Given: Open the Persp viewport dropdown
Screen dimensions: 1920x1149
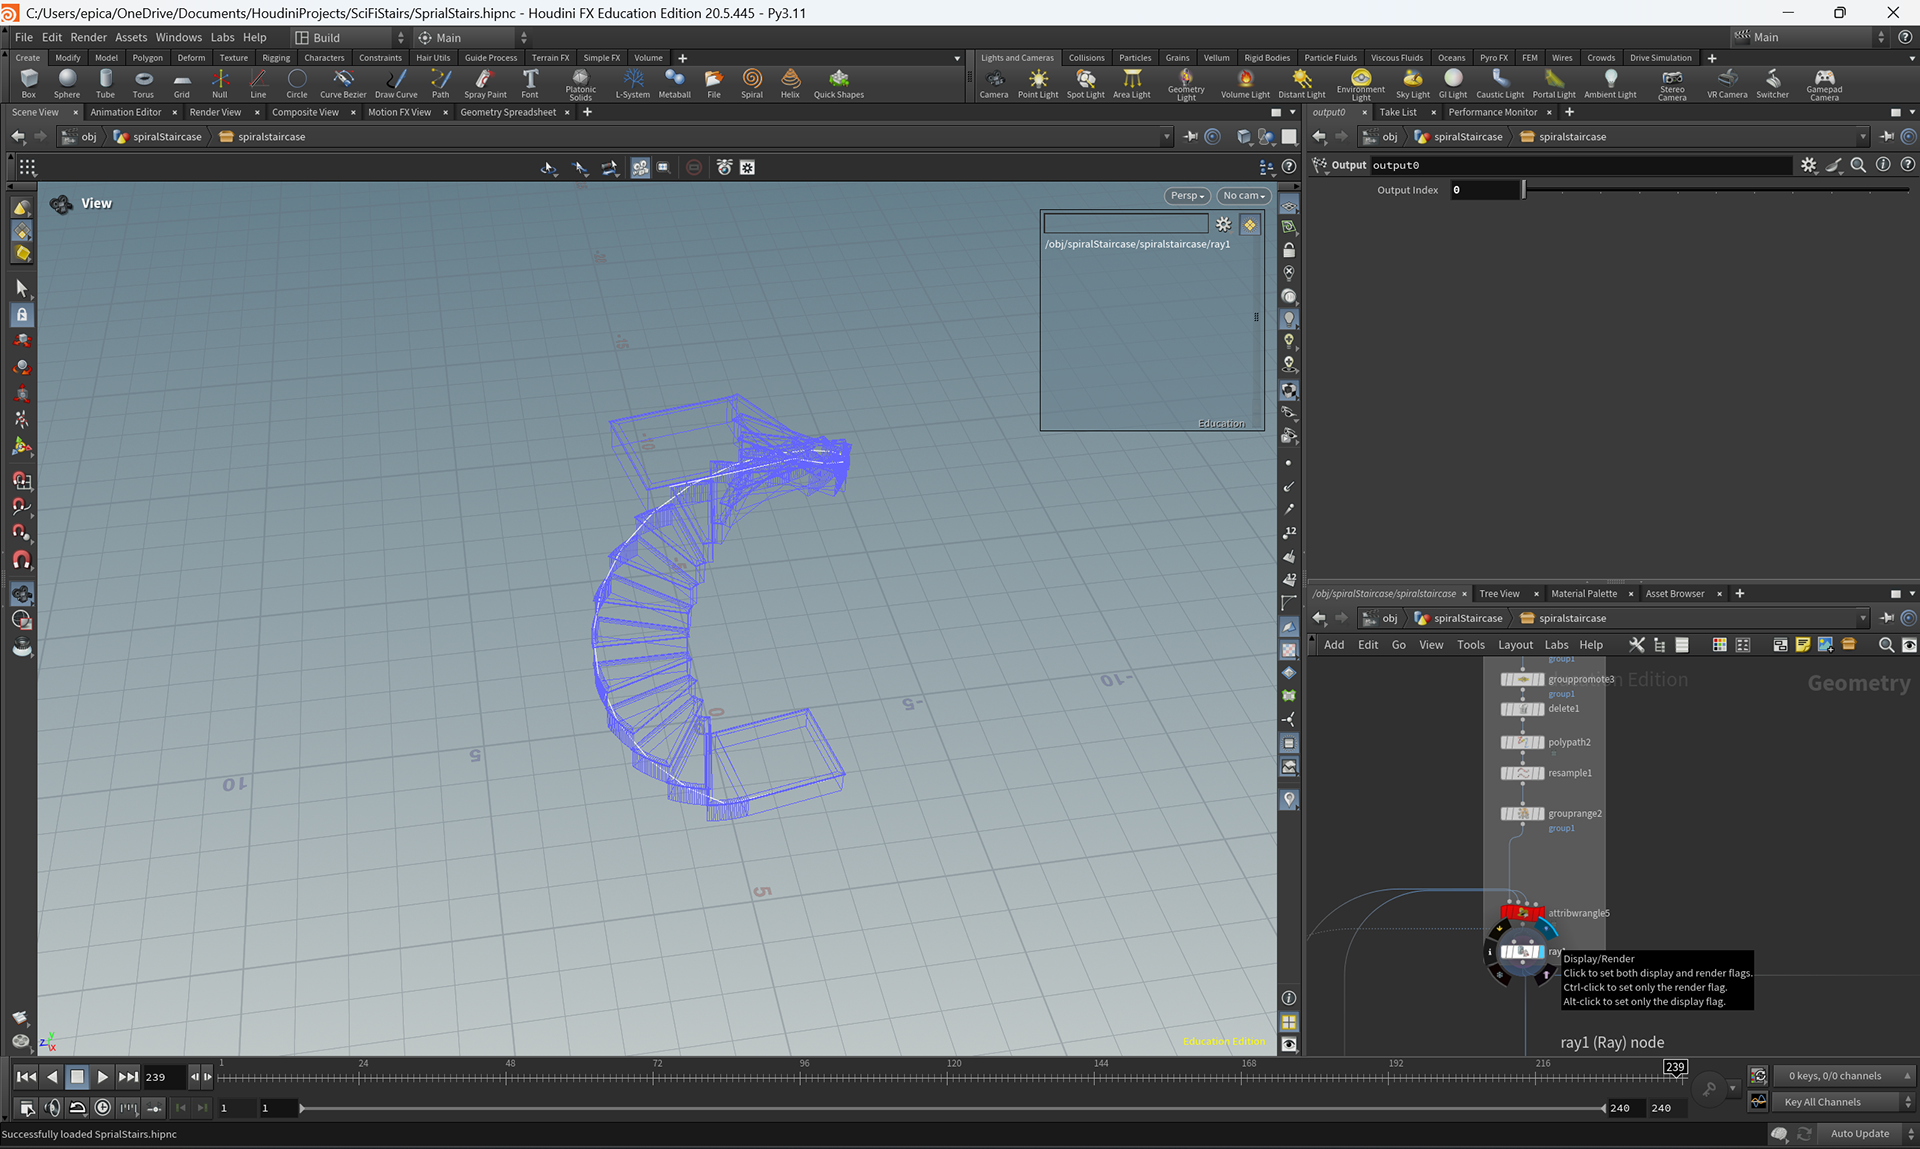Looking at the screenshot, I should (x=1187, y=196).
